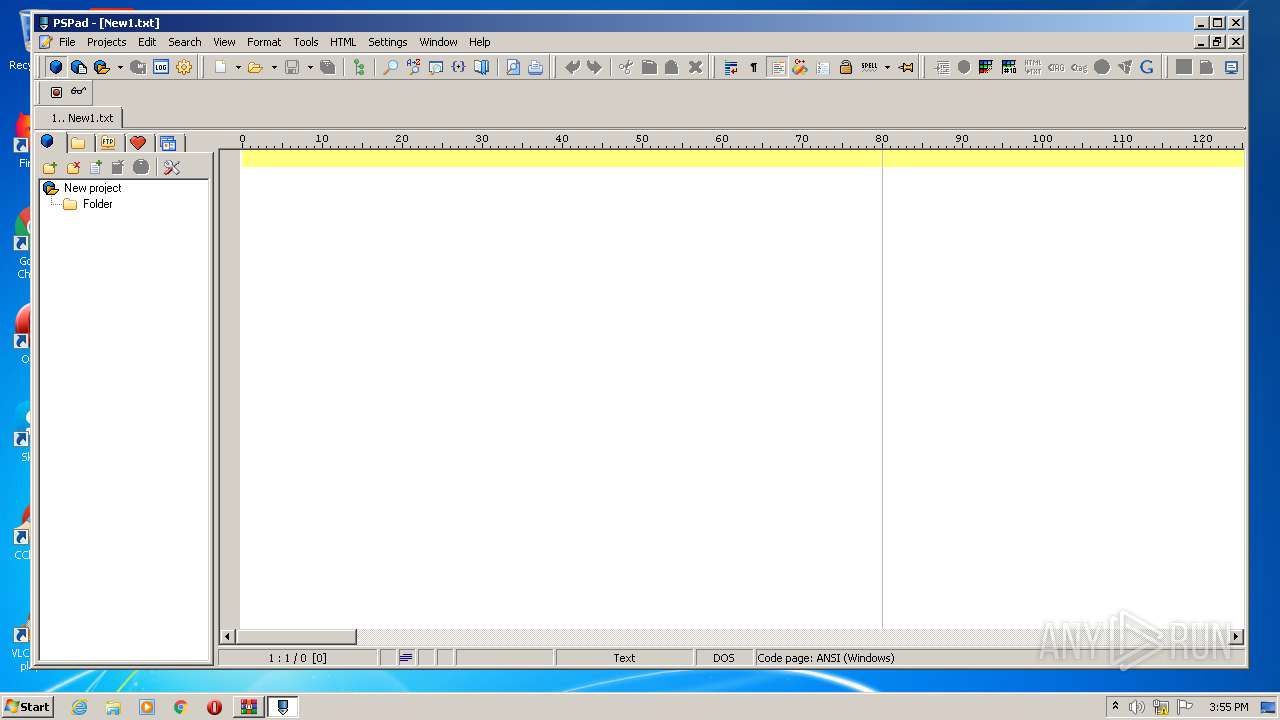Click the Google search G icon

1147,67
